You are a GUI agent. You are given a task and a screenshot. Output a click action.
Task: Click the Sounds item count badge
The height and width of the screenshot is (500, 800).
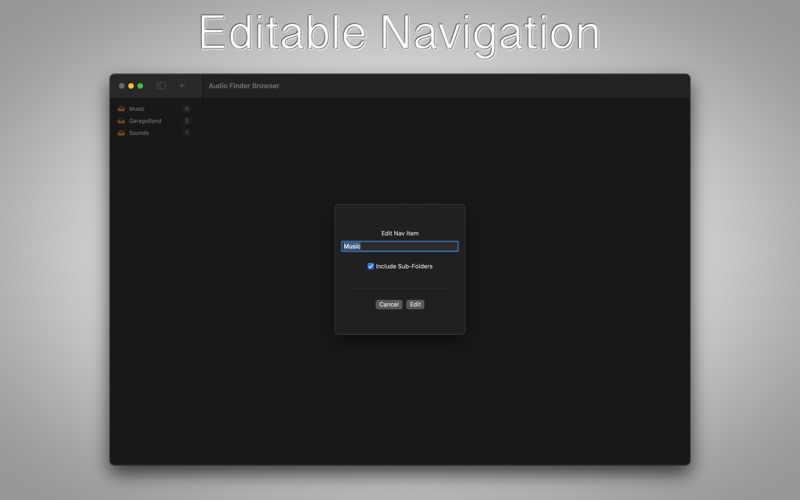187,133
